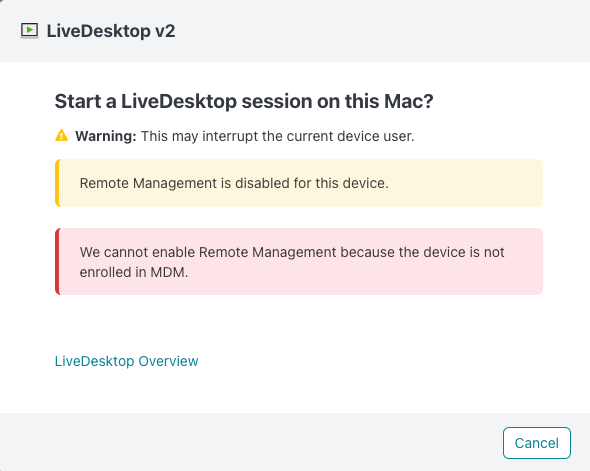590x471 pixels.
Task: Click the word "Mac?" in the heading
Action: 409,101
